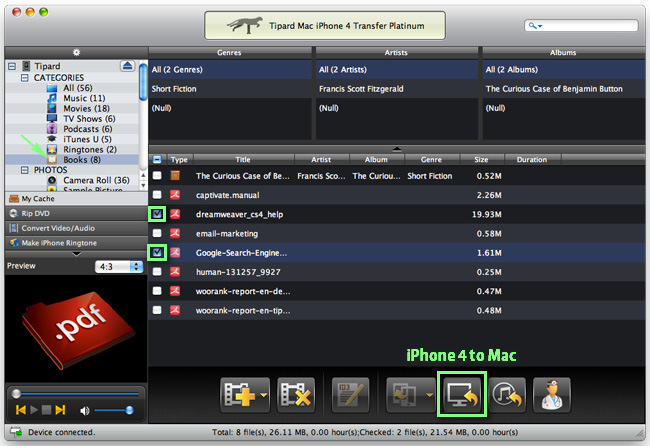Open Make iPhone Ringtone section

pos(76,243)
